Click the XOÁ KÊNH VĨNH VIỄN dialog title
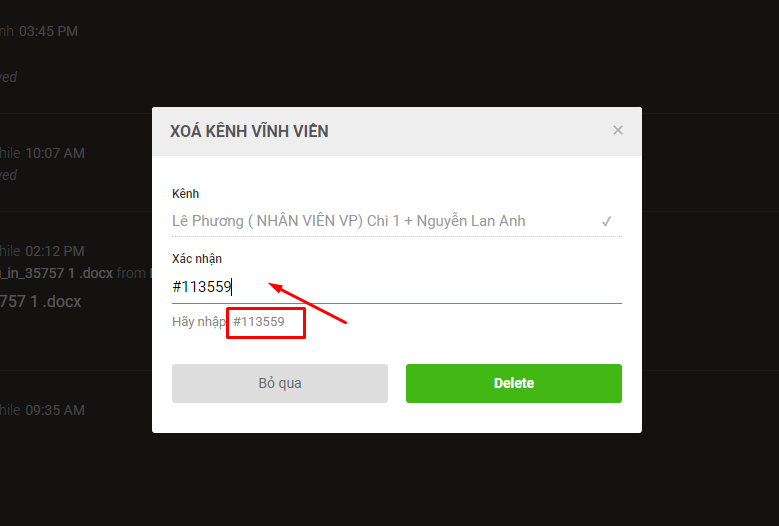The height and width of the screenshot is (526, 779). [x=249, y=131]
